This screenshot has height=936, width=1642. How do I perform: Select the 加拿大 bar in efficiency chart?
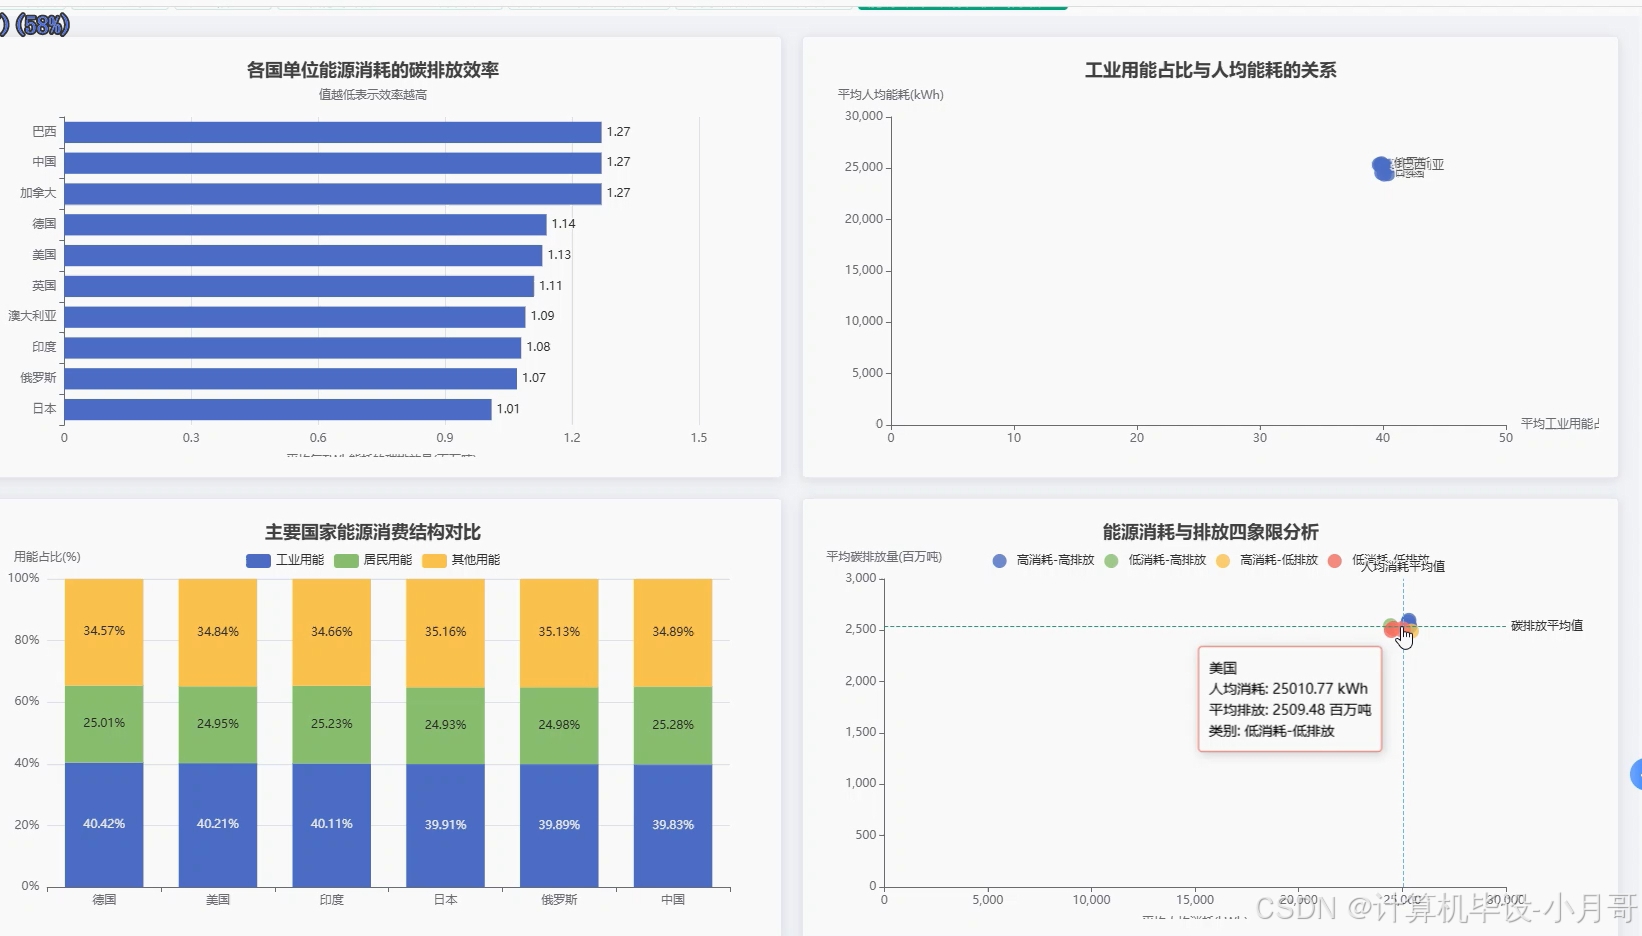(x=333, y=193)
